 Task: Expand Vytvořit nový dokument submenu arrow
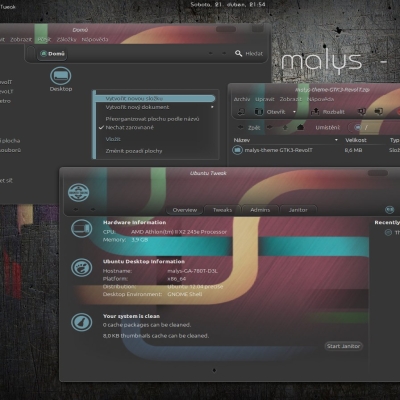(x=212, y=107)
